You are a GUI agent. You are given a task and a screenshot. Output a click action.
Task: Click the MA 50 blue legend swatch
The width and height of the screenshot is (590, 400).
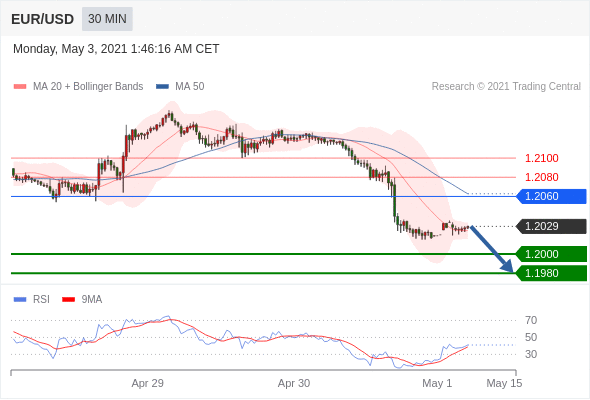(162, 87)
